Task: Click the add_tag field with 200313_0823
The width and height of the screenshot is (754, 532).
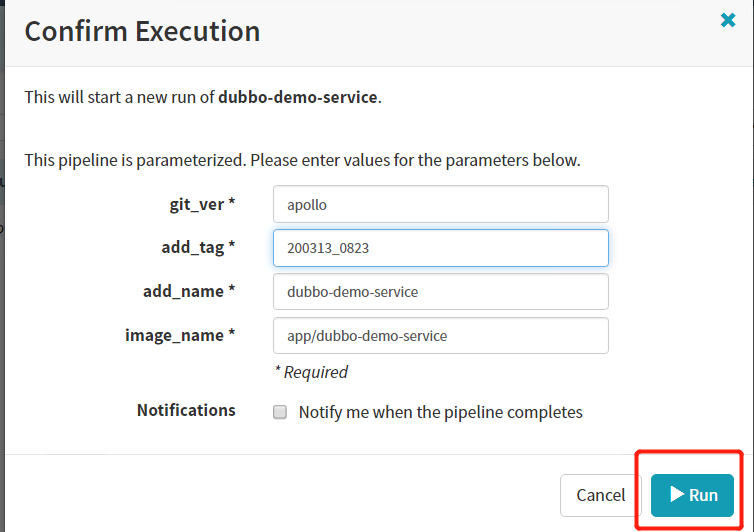Action: click(440, 248)
